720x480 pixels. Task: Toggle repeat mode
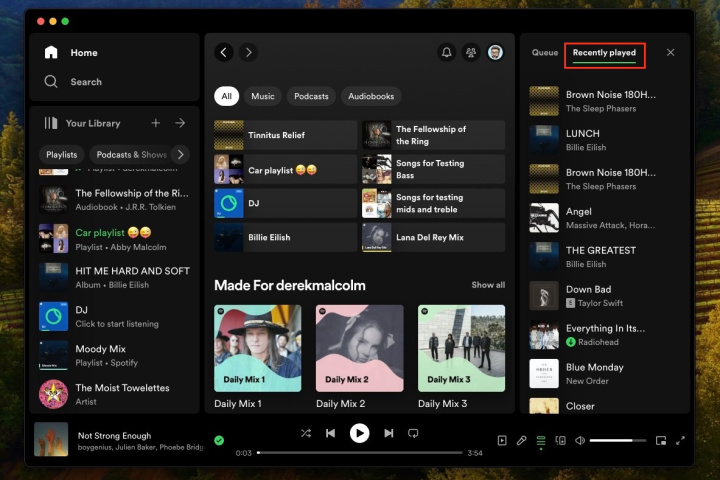[x=413, y=433]
